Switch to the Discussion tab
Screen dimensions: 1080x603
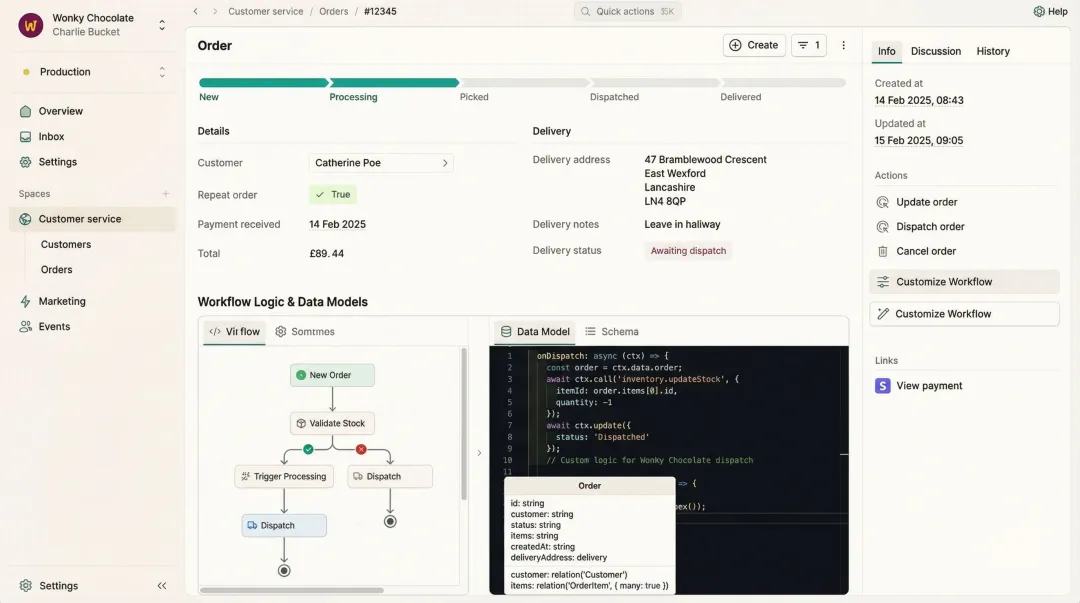[x=935, y=51]
